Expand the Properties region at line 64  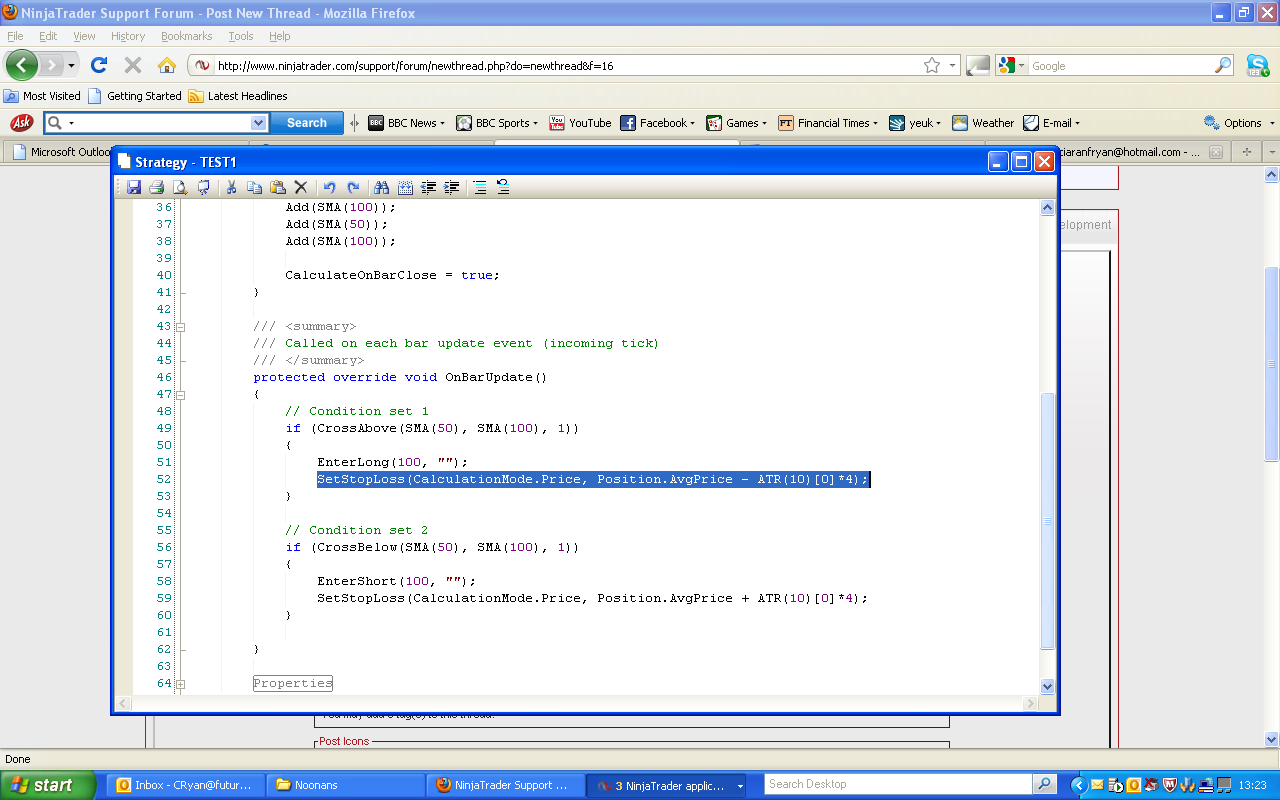tap(181, 684)
